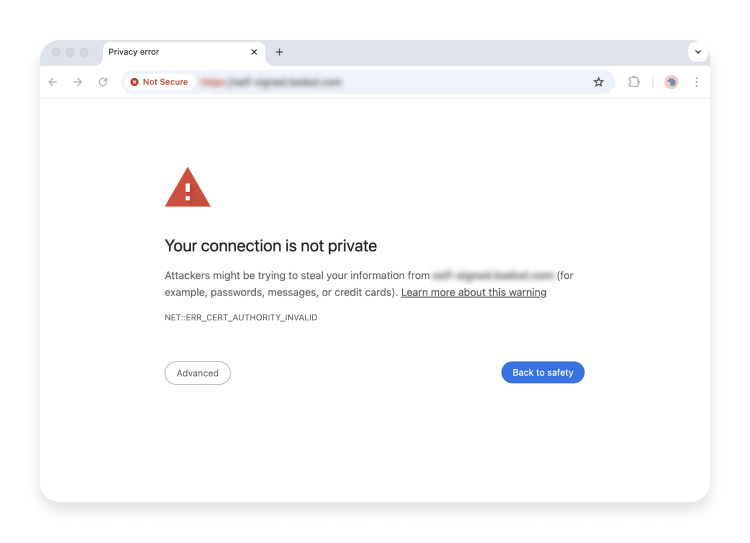Open the profile avatar menu
This screenshot has width=750, height=543.
[671, 82]
